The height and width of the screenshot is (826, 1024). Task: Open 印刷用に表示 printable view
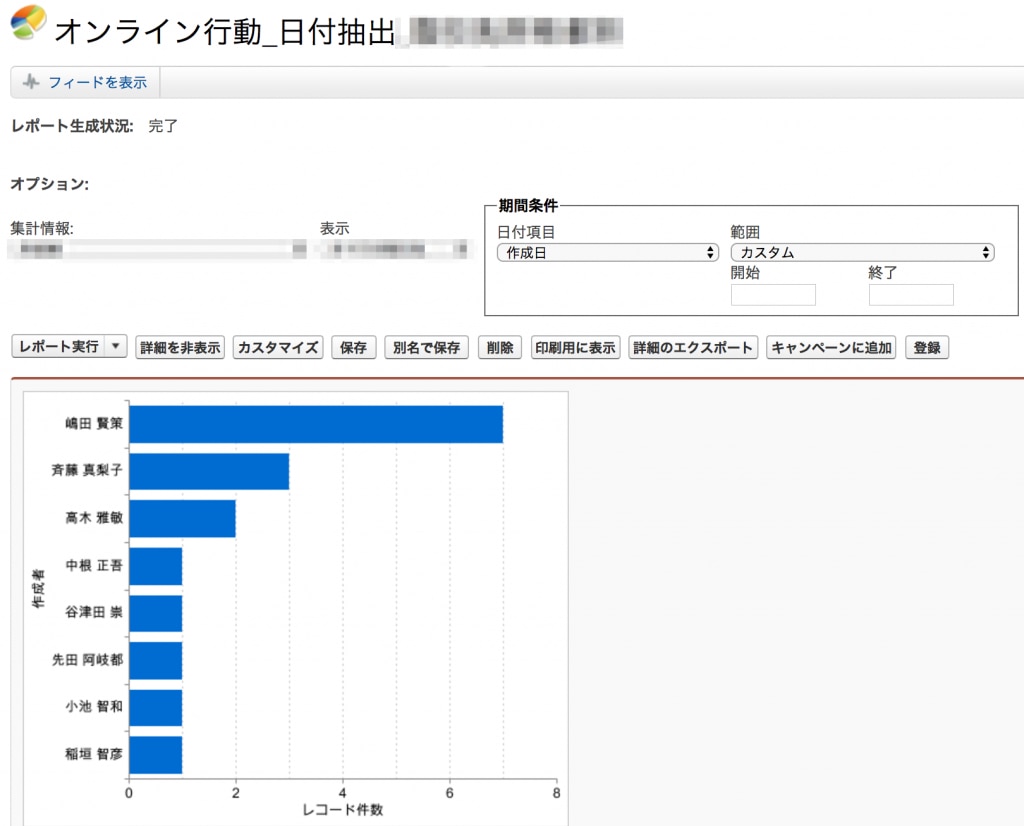pyautogui.click(x=575, y=347)
